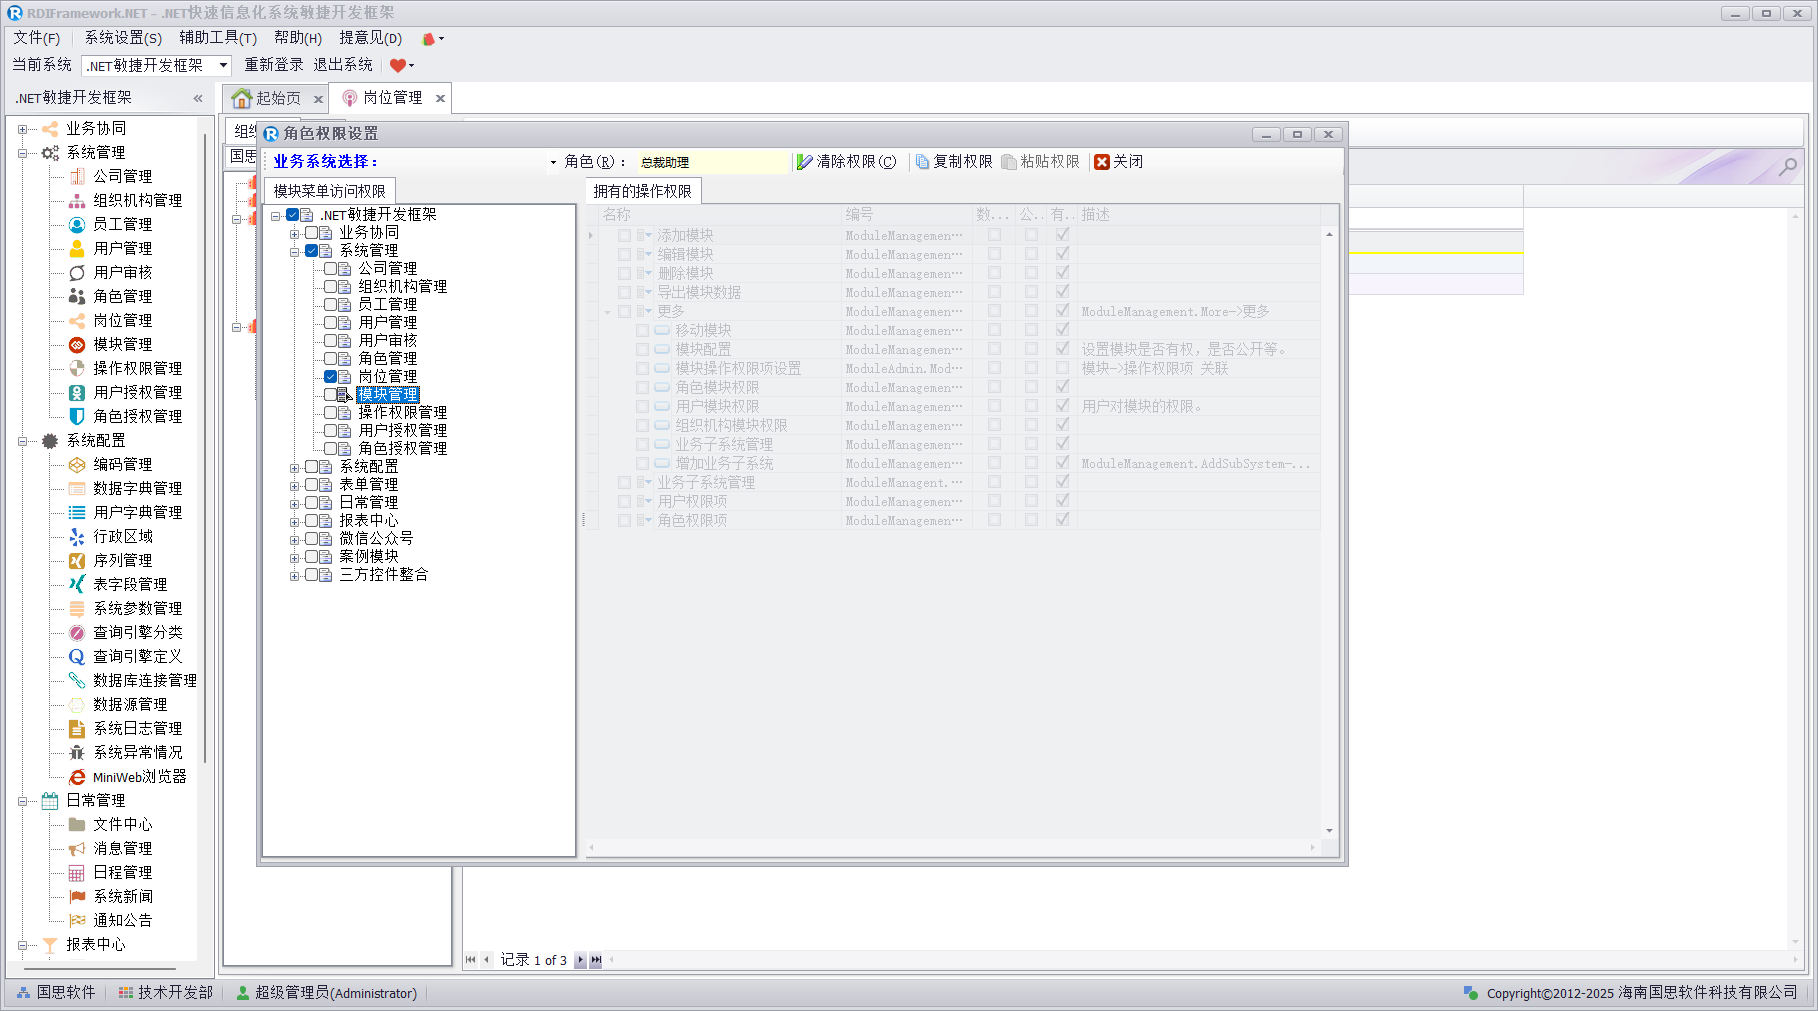Click the 角色 input field showing 总裁助理

coord(712,162)
